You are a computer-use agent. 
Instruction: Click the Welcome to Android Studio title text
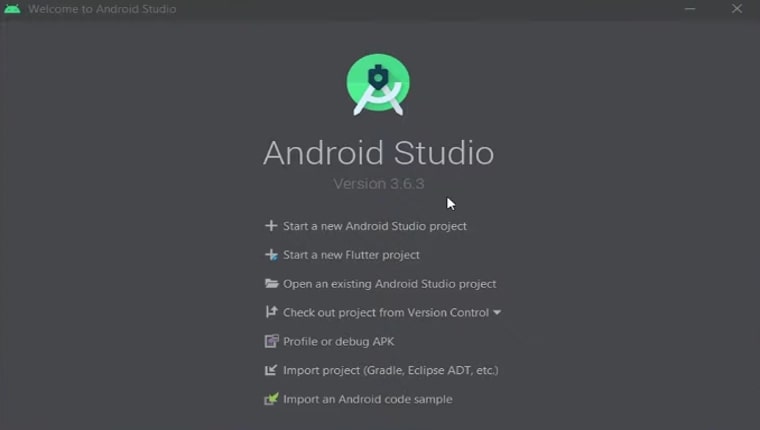102,9
